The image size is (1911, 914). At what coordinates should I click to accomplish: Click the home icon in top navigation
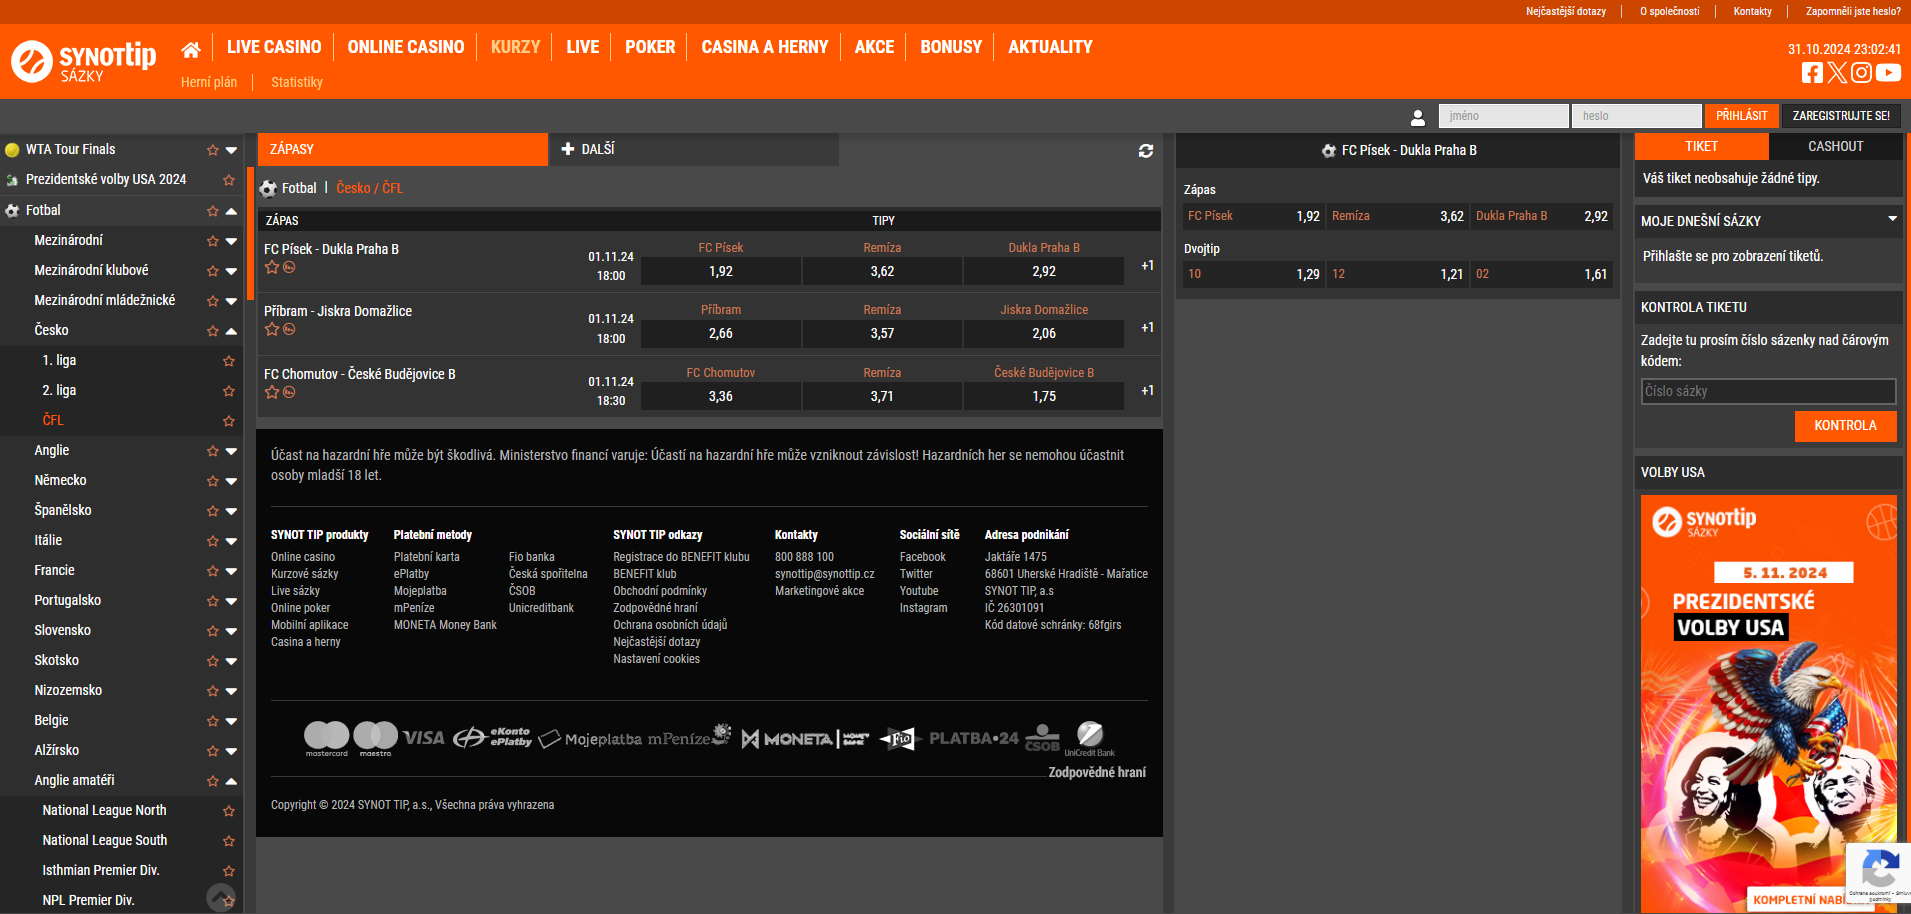click(x=191, y=48)
